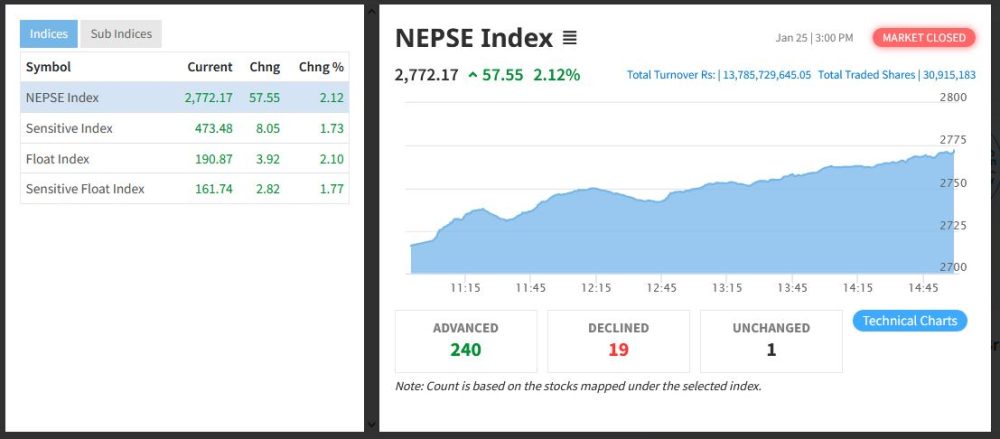Viewport: 1000px width, 439px height.
Task: Click the Current column header
Action: tap(210, 67)
